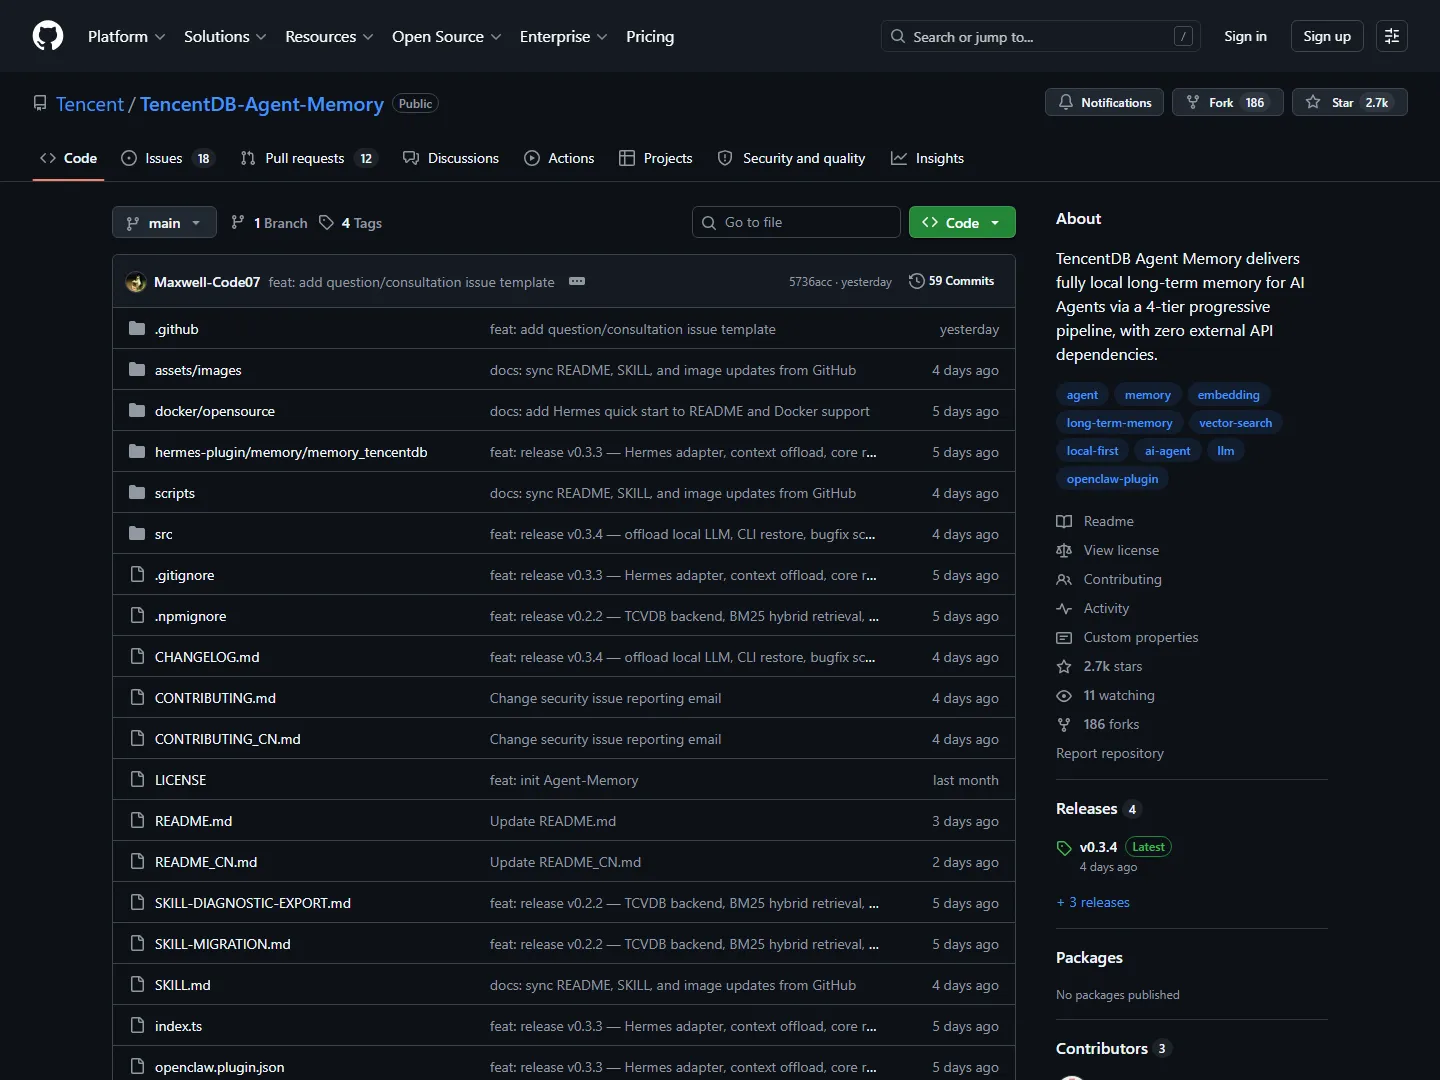
Task: Star the repository
Action: coord(1349,102)
